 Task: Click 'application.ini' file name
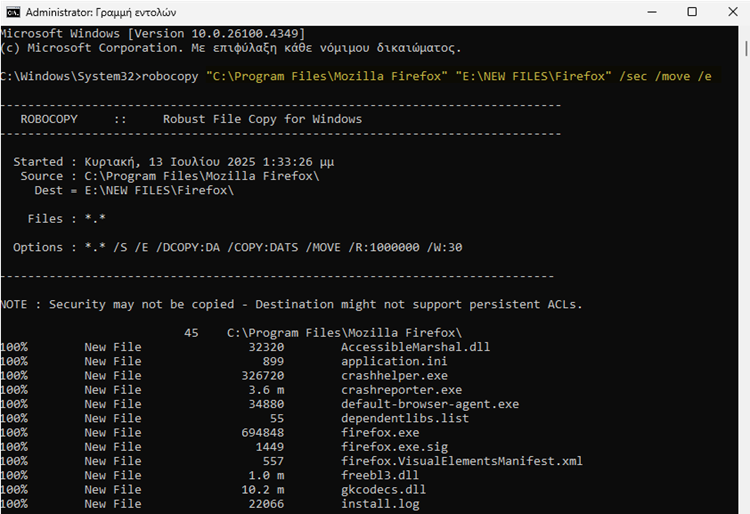click(x=394, y=361)
